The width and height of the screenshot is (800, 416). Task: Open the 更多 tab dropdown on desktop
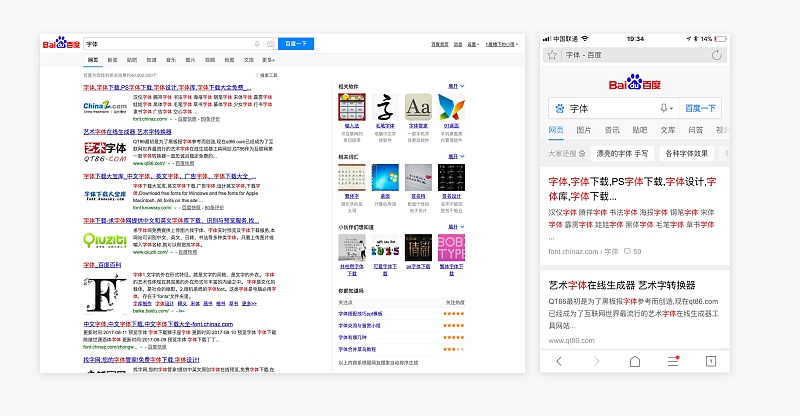(x=268, y=60)
